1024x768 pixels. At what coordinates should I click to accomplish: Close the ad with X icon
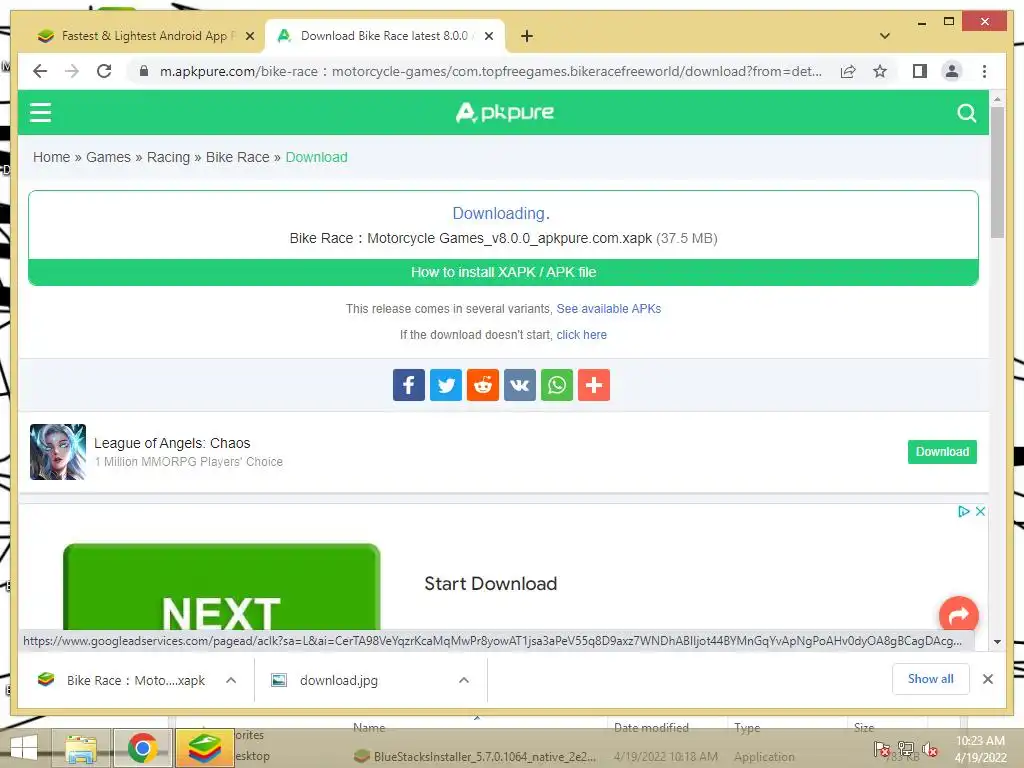pos(980,511)
